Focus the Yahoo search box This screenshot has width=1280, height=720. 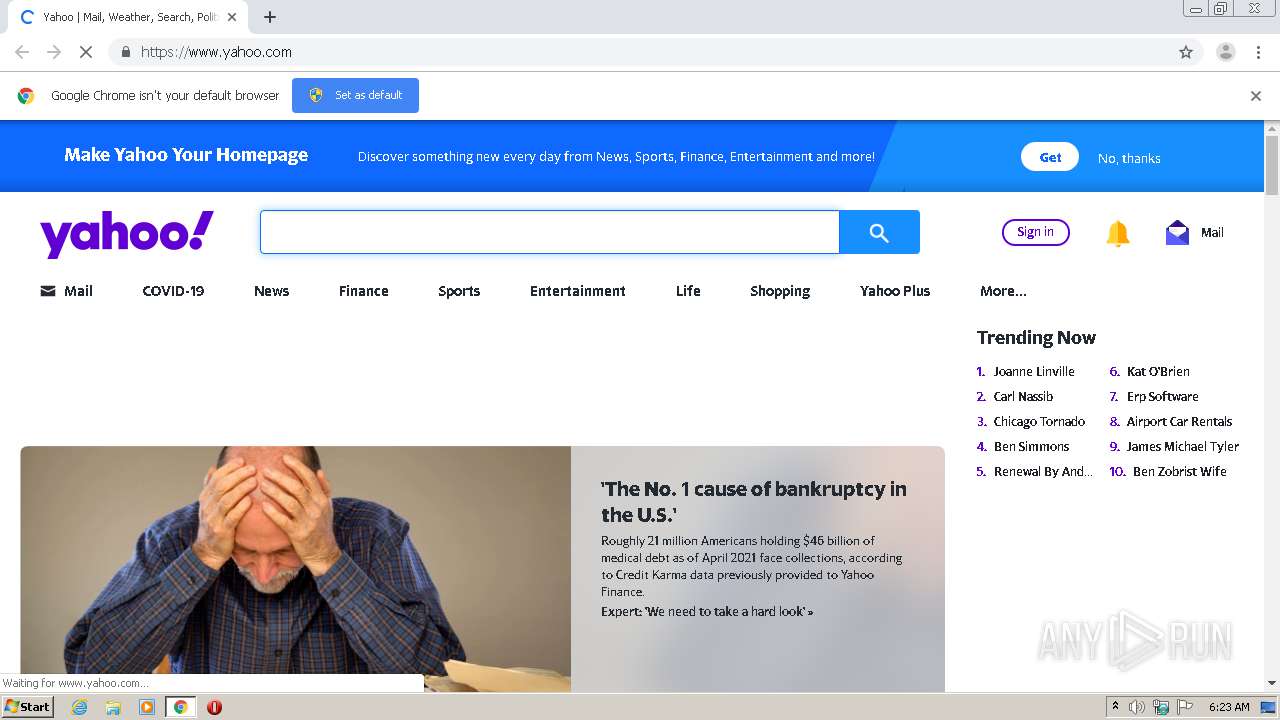tap(549, 232)
